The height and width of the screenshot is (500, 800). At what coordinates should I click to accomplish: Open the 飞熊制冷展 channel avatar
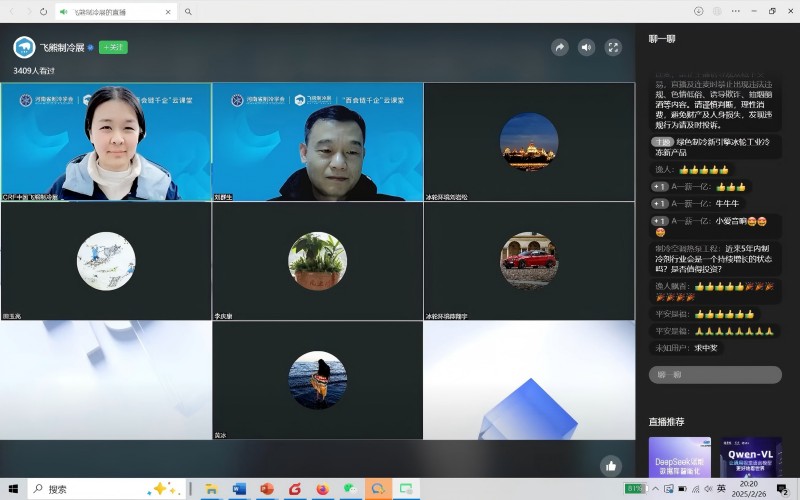tap(24, 47)
